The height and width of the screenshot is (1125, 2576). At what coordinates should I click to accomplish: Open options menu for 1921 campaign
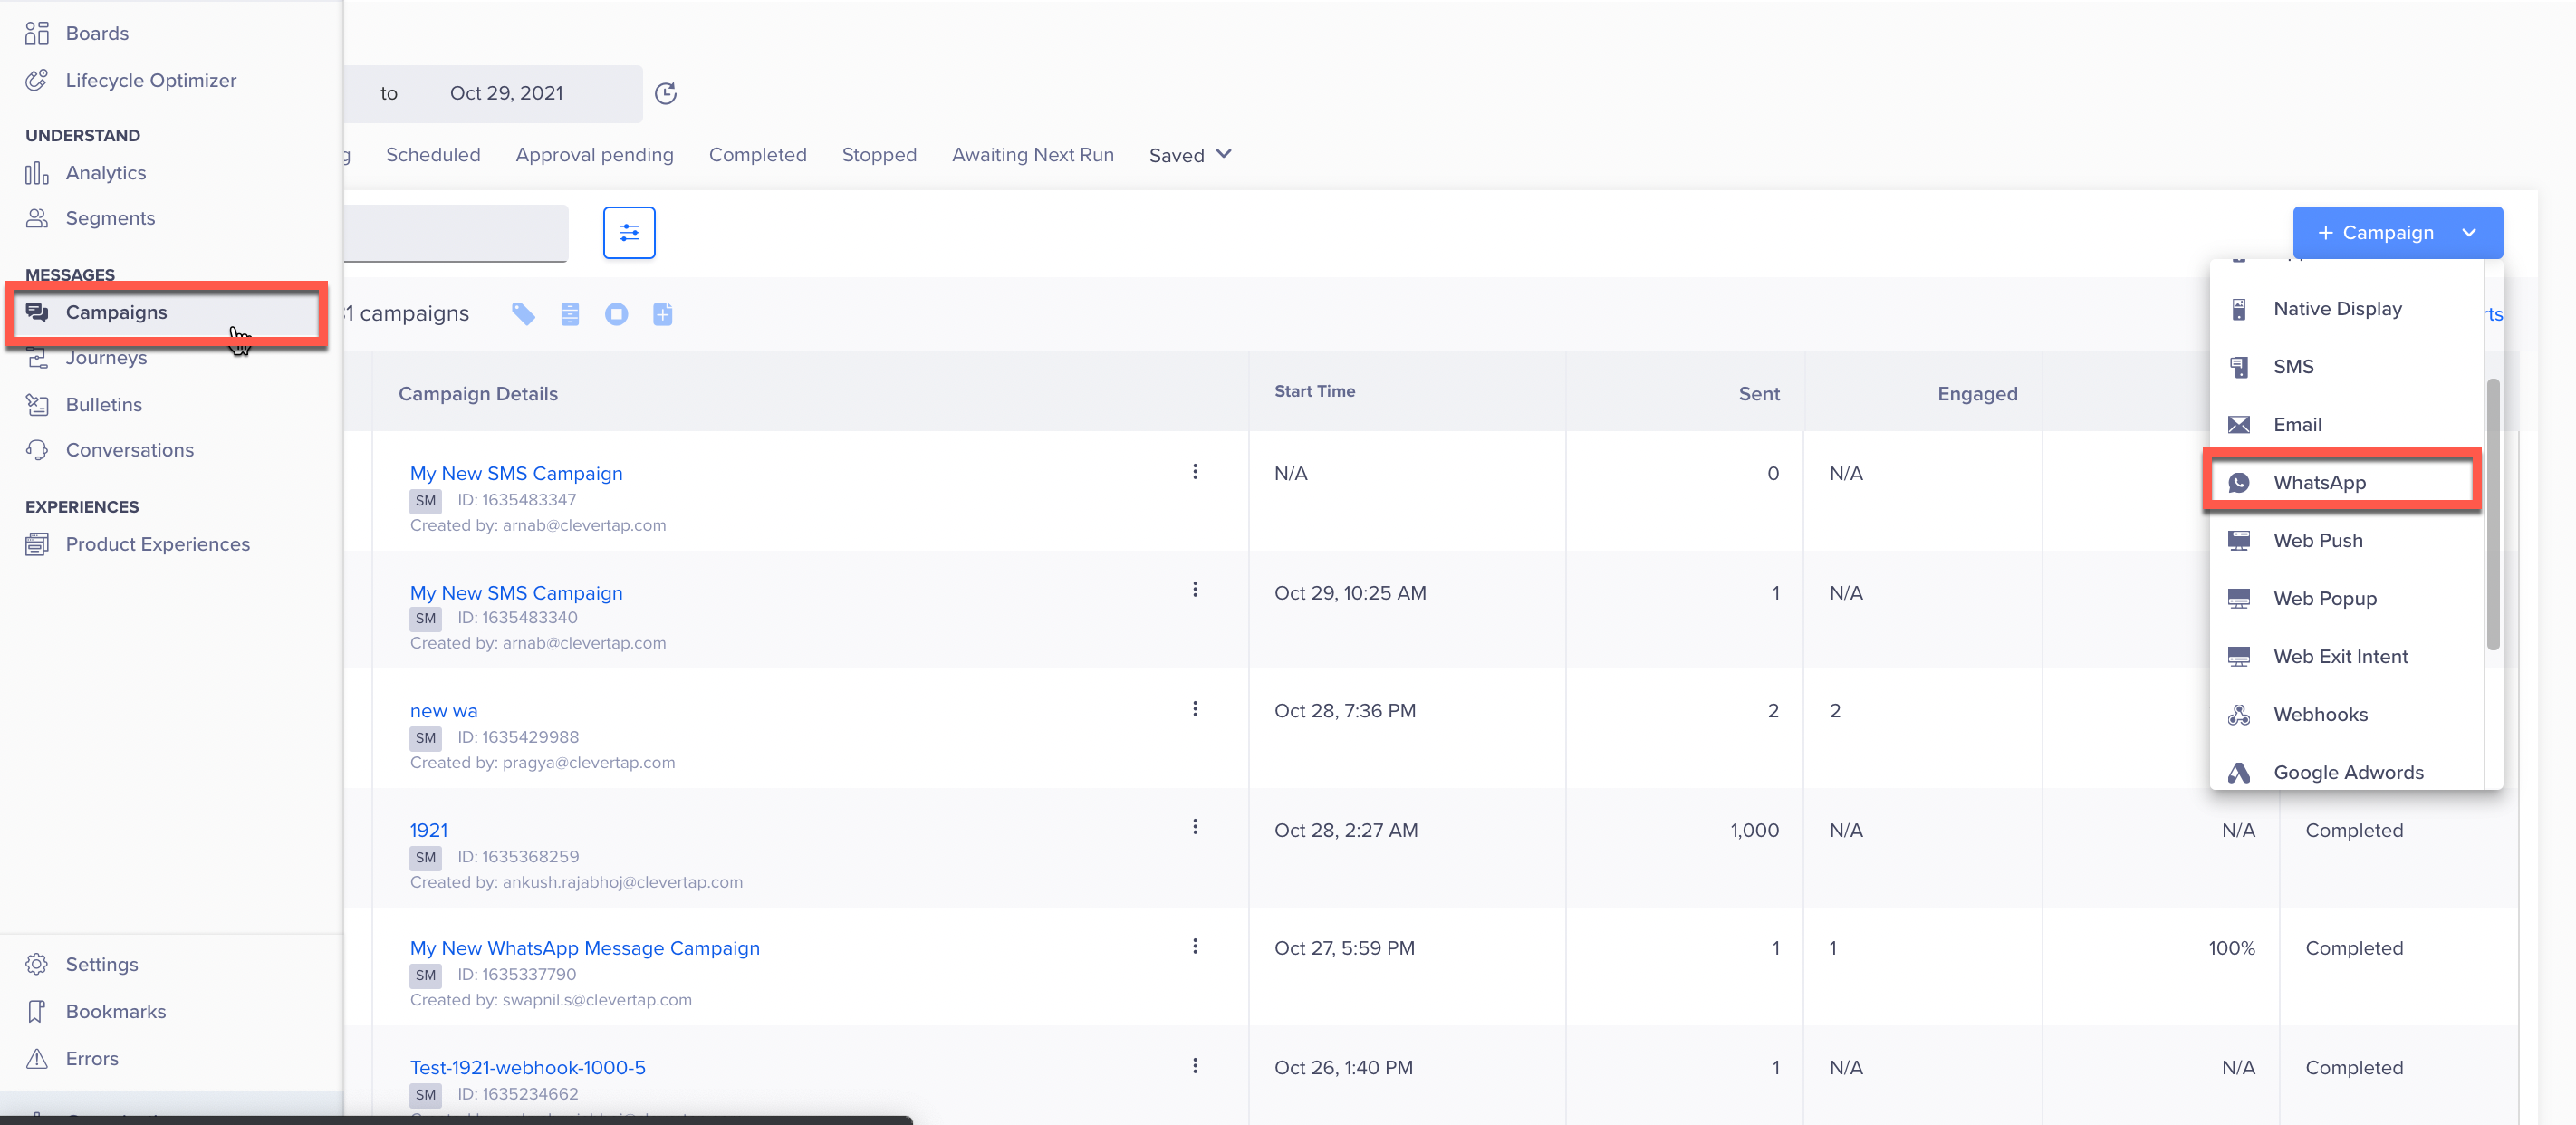(1194, 827)
